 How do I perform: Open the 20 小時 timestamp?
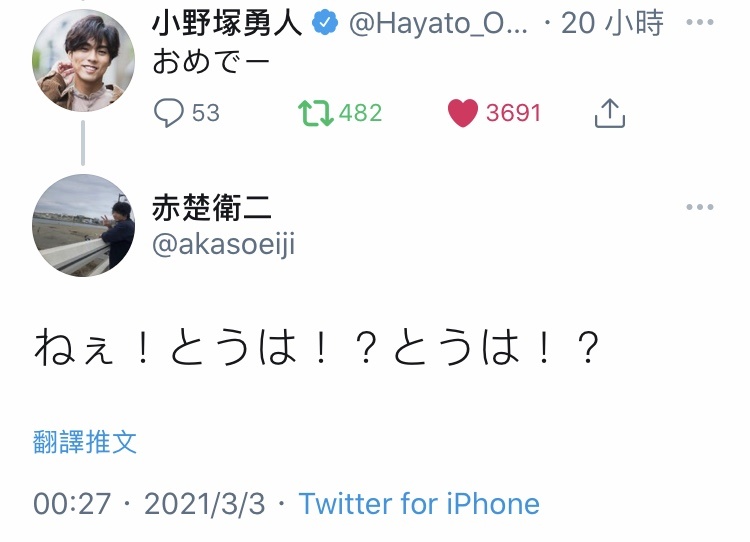pyautogui.click(x=612, y=22)
